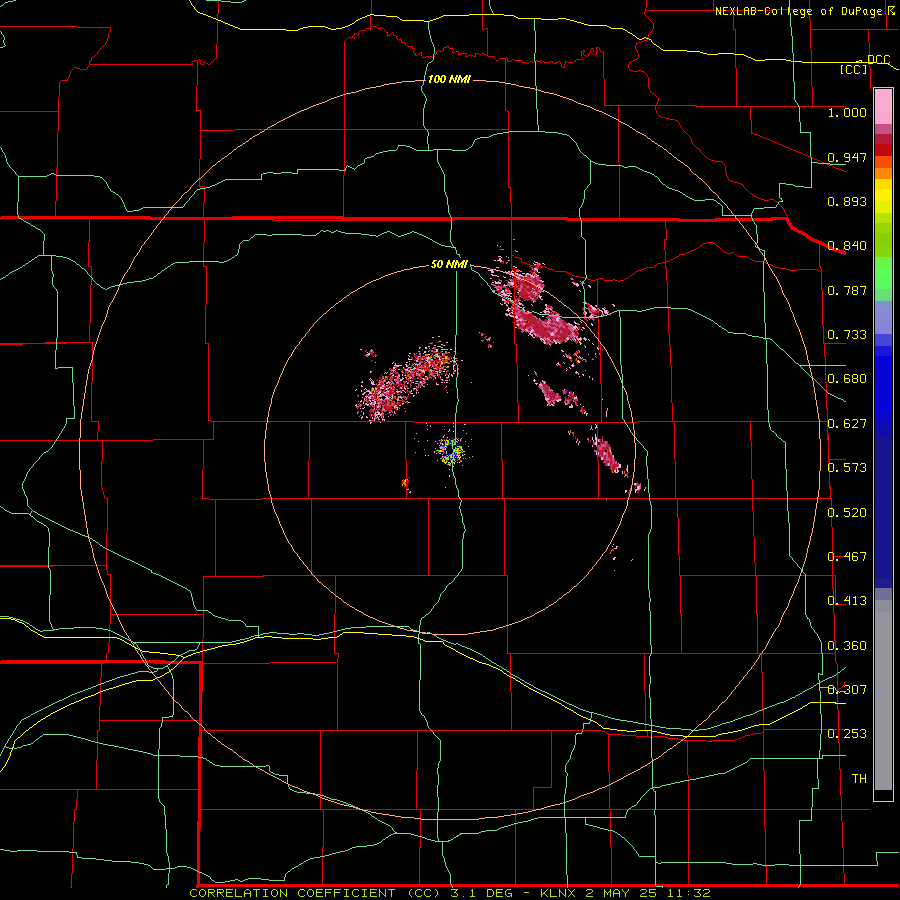Click the TH label at scale bottom

click(859, 779)
